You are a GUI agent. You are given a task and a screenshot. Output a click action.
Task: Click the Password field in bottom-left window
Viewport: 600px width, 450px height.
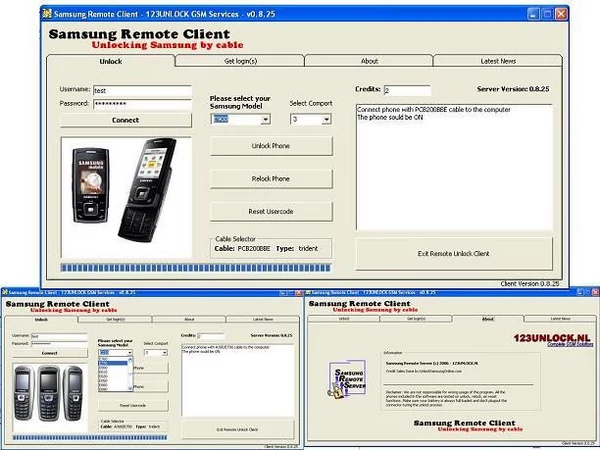click(x=59, y=344)
